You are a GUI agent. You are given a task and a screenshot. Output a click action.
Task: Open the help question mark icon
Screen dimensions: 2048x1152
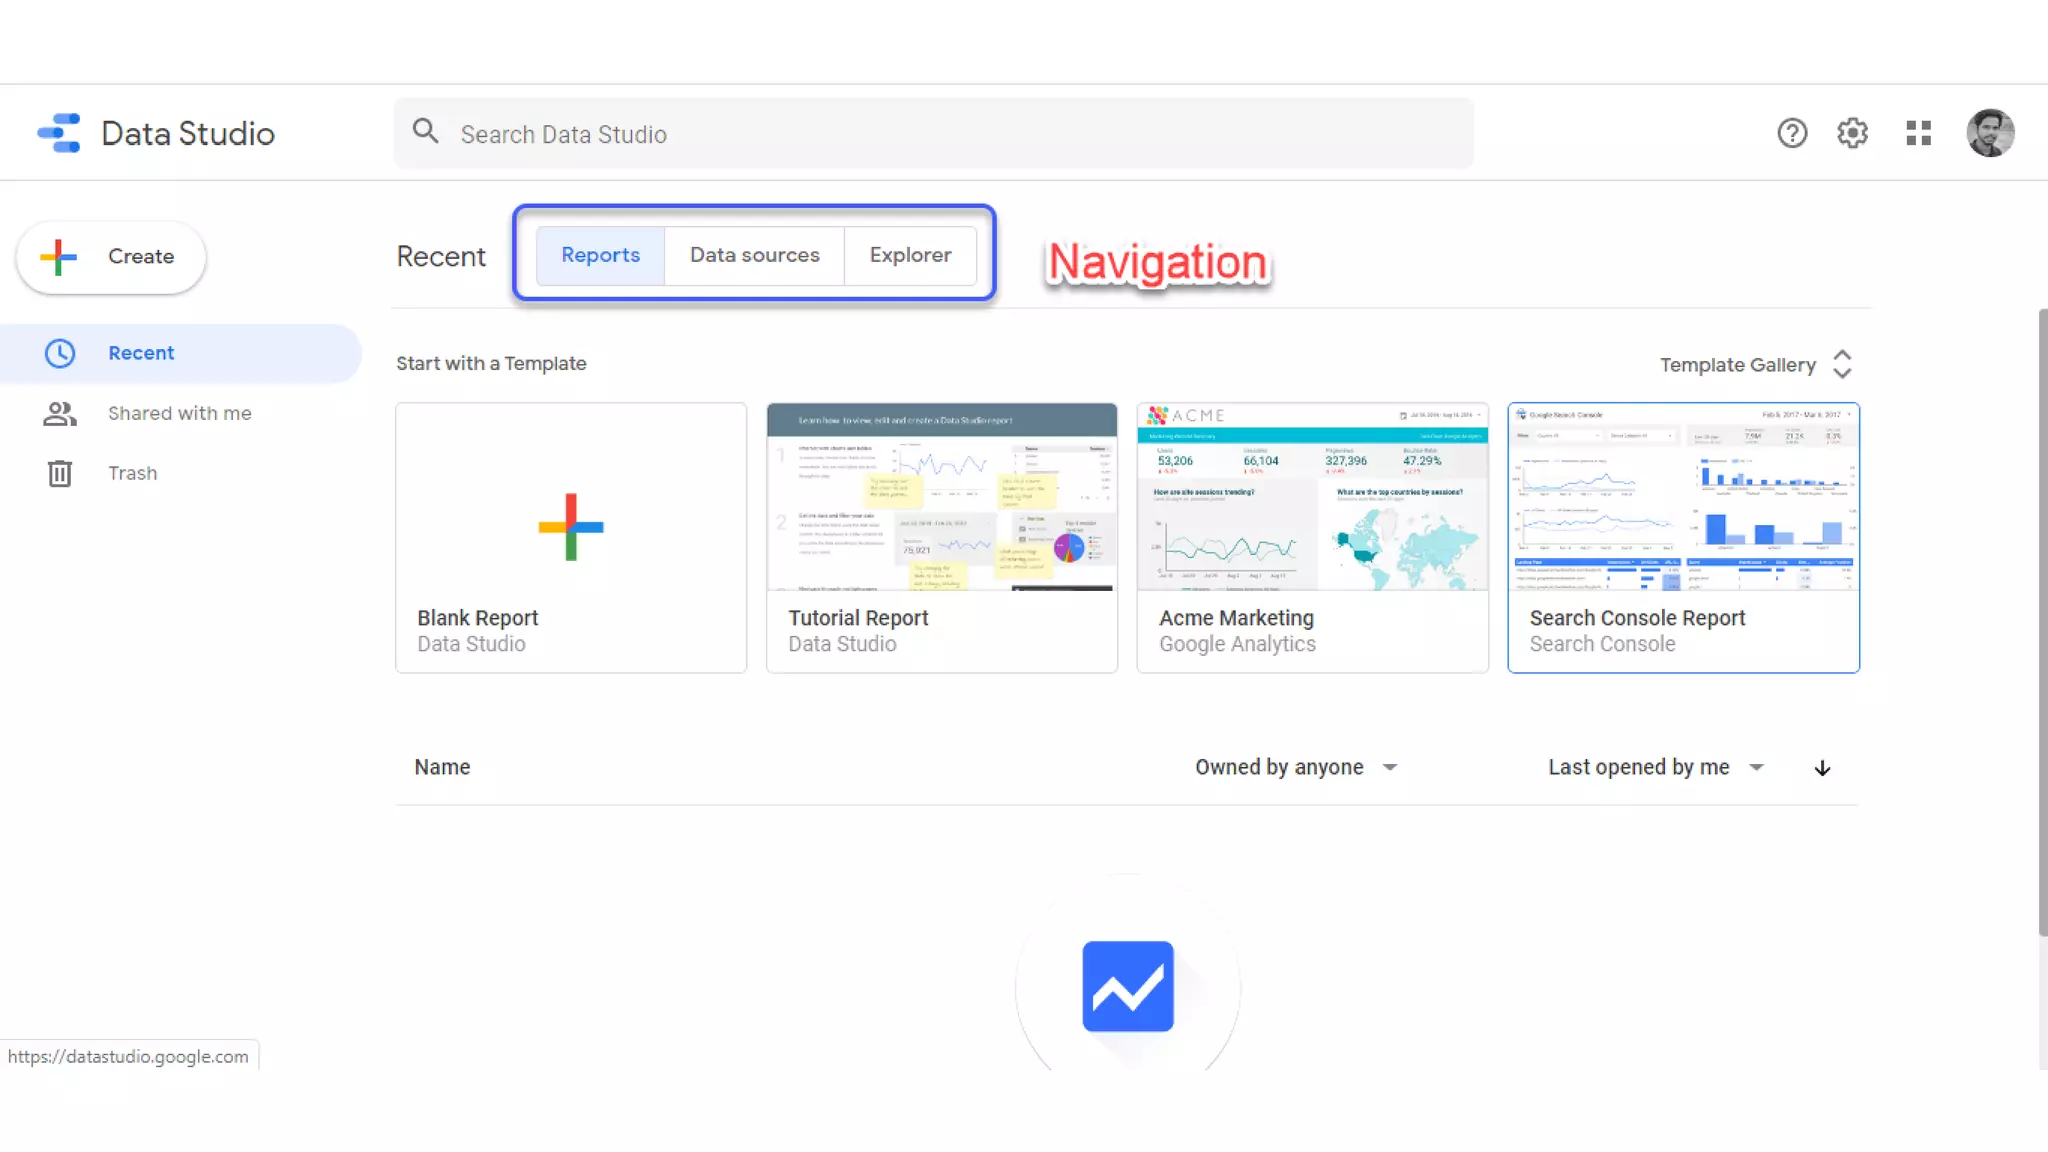click(1792, 133)
